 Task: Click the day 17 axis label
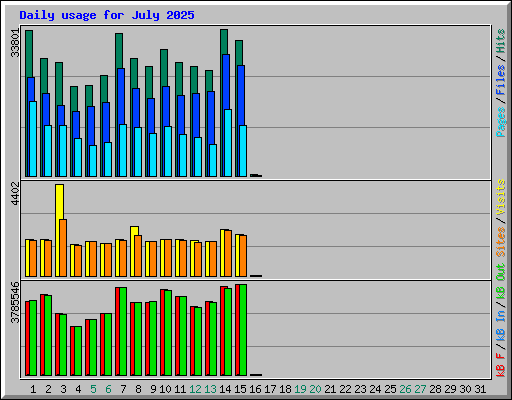pyautogui.click(x=270, y=389)
